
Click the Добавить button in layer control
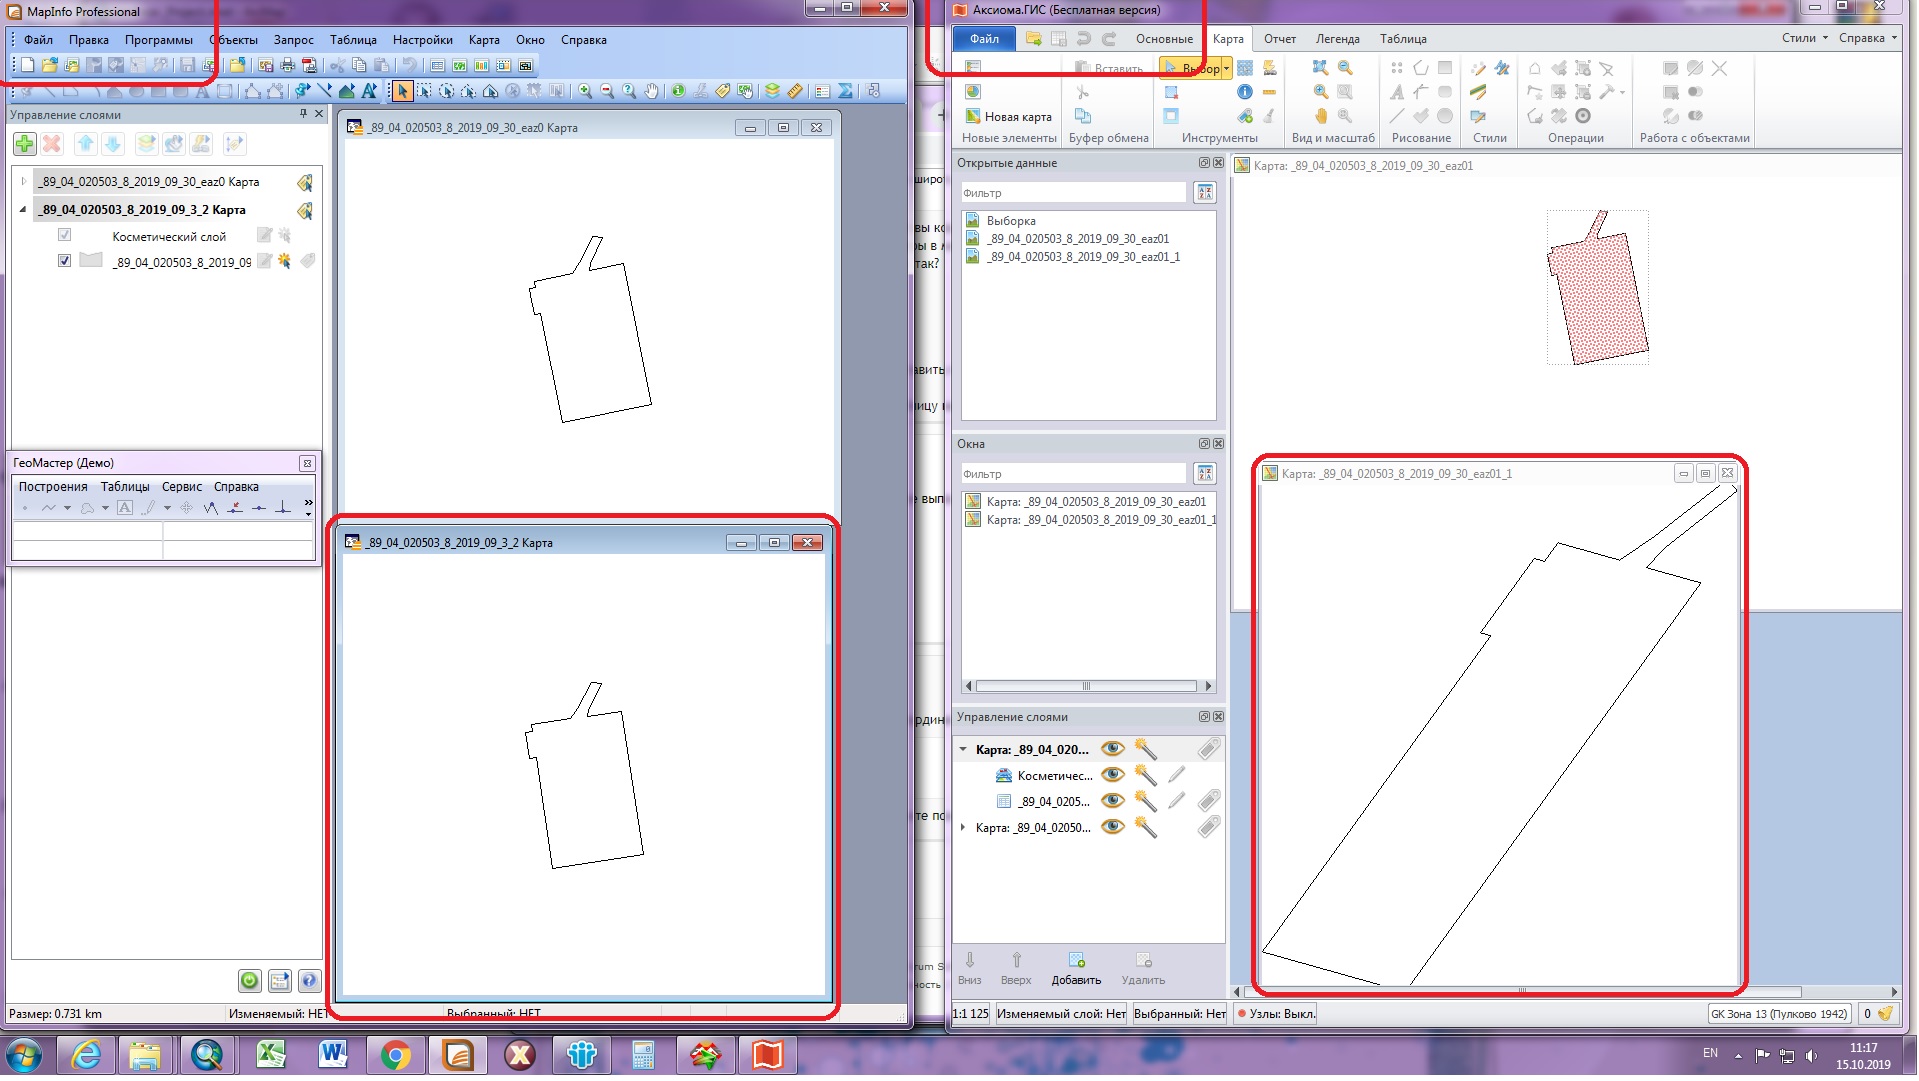1076,968
